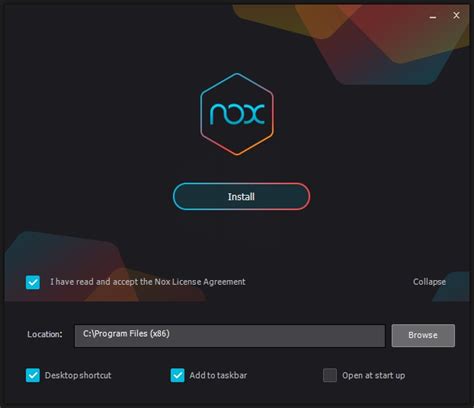This screenshot has width=474, height=408.
Task: Open the Nox License Agreement link
Action: point(200,282)
